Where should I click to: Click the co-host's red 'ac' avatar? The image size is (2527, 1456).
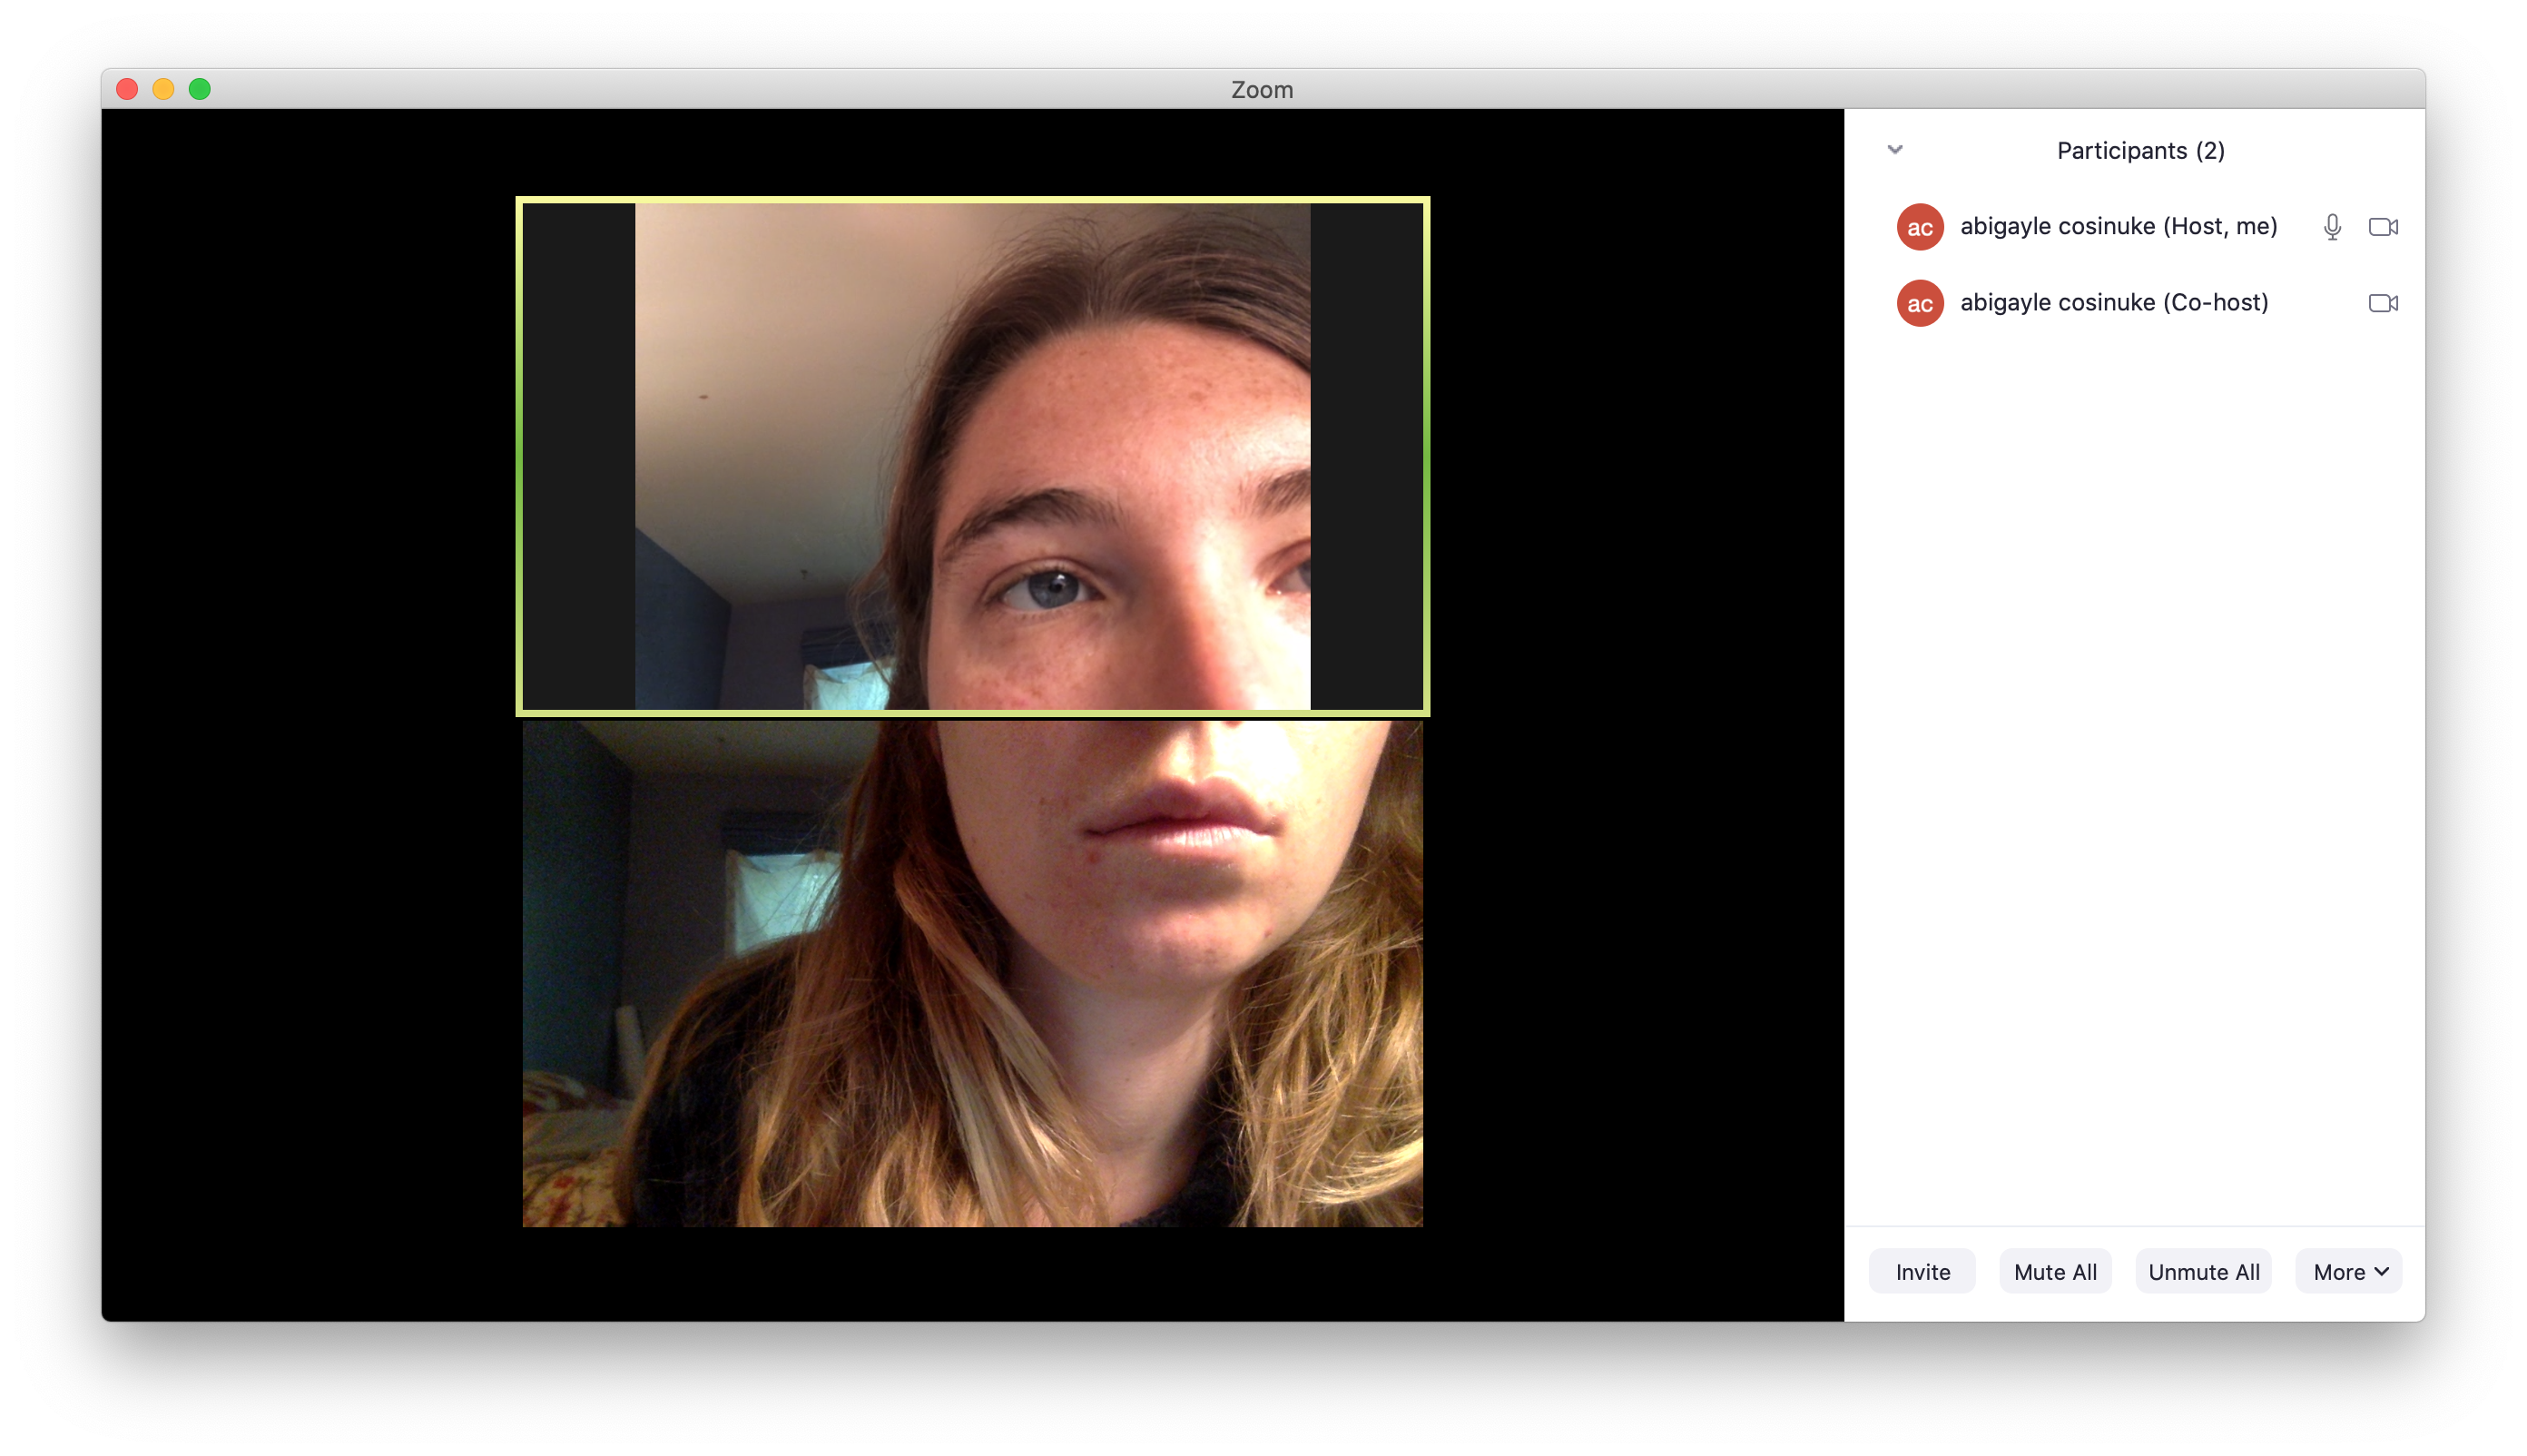pyautogui.click(x=1919, y=303)
